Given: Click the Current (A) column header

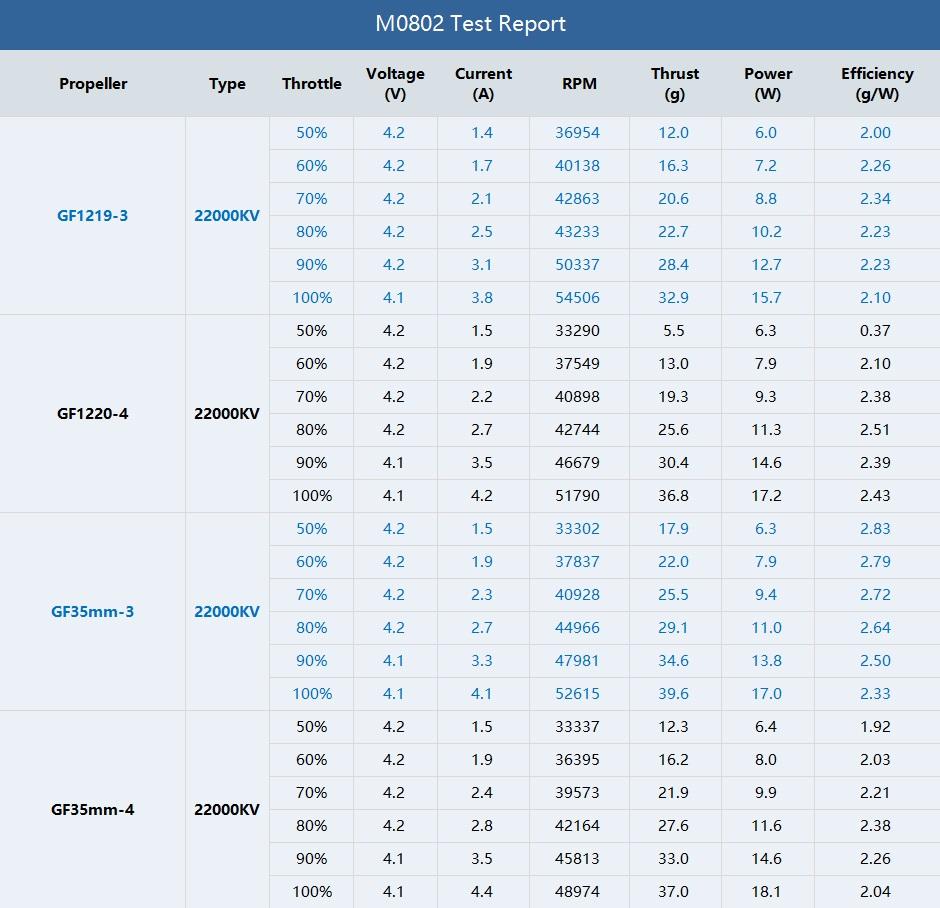Looking at the screenshot, I should click(483, 84).
